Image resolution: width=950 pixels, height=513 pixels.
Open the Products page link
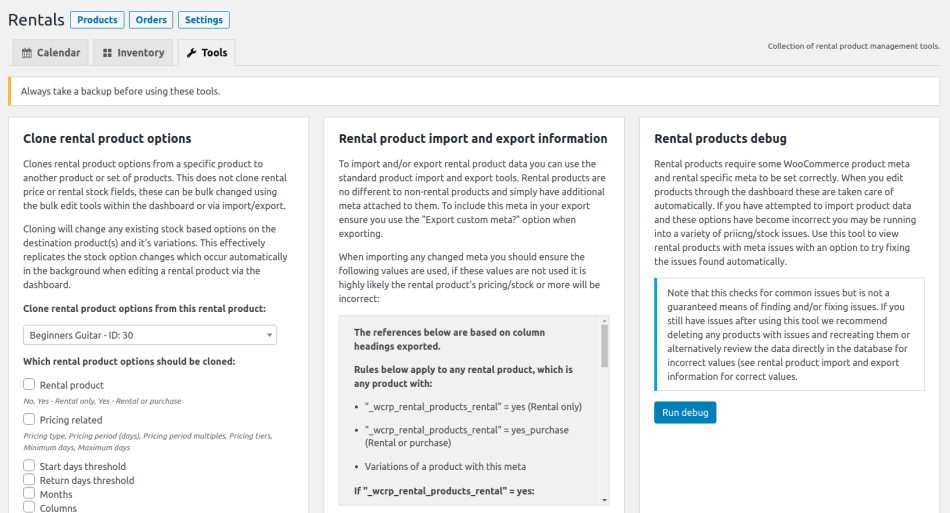(x=97, y=19)
